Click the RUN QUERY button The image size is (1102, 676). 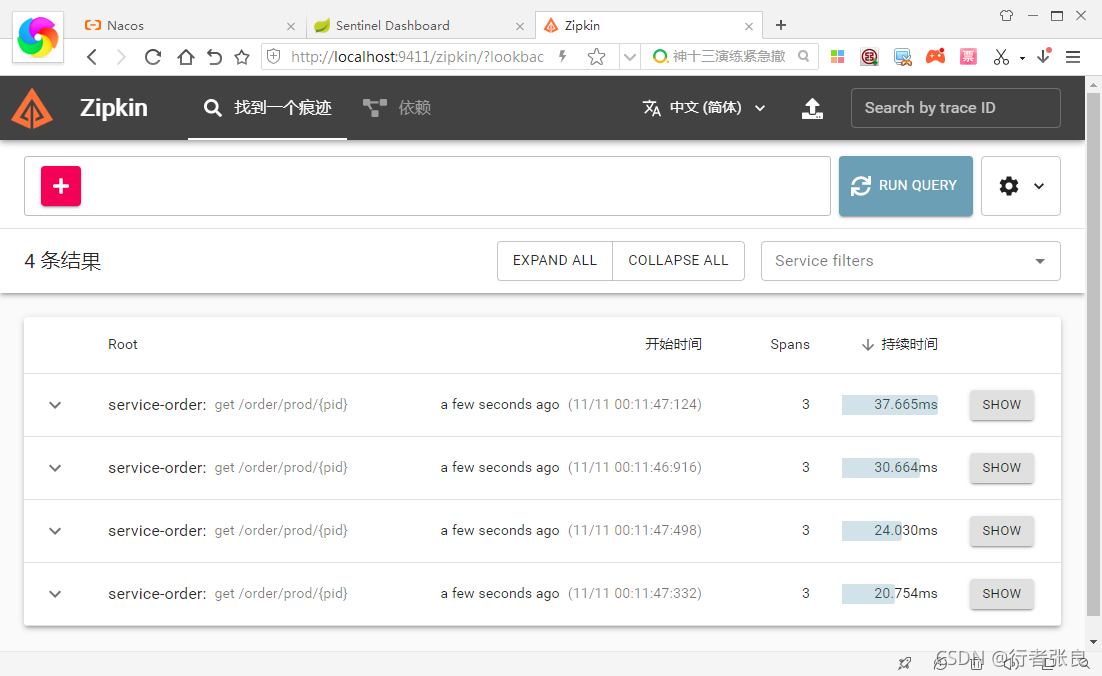pyautogui.click(x=905, y=186)
